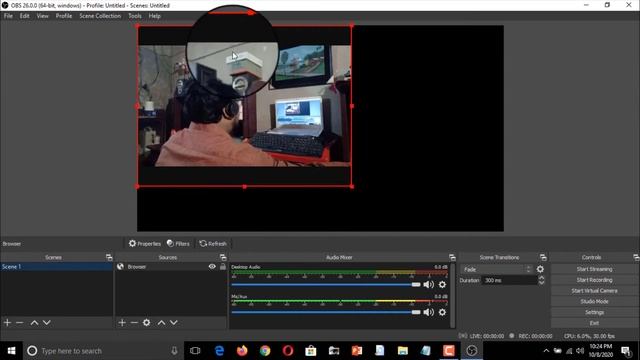The width and height of the screenshot is (640, 360).
Task: Open the Edit menu
Action: pyautogui.click(x=24, y=16)
